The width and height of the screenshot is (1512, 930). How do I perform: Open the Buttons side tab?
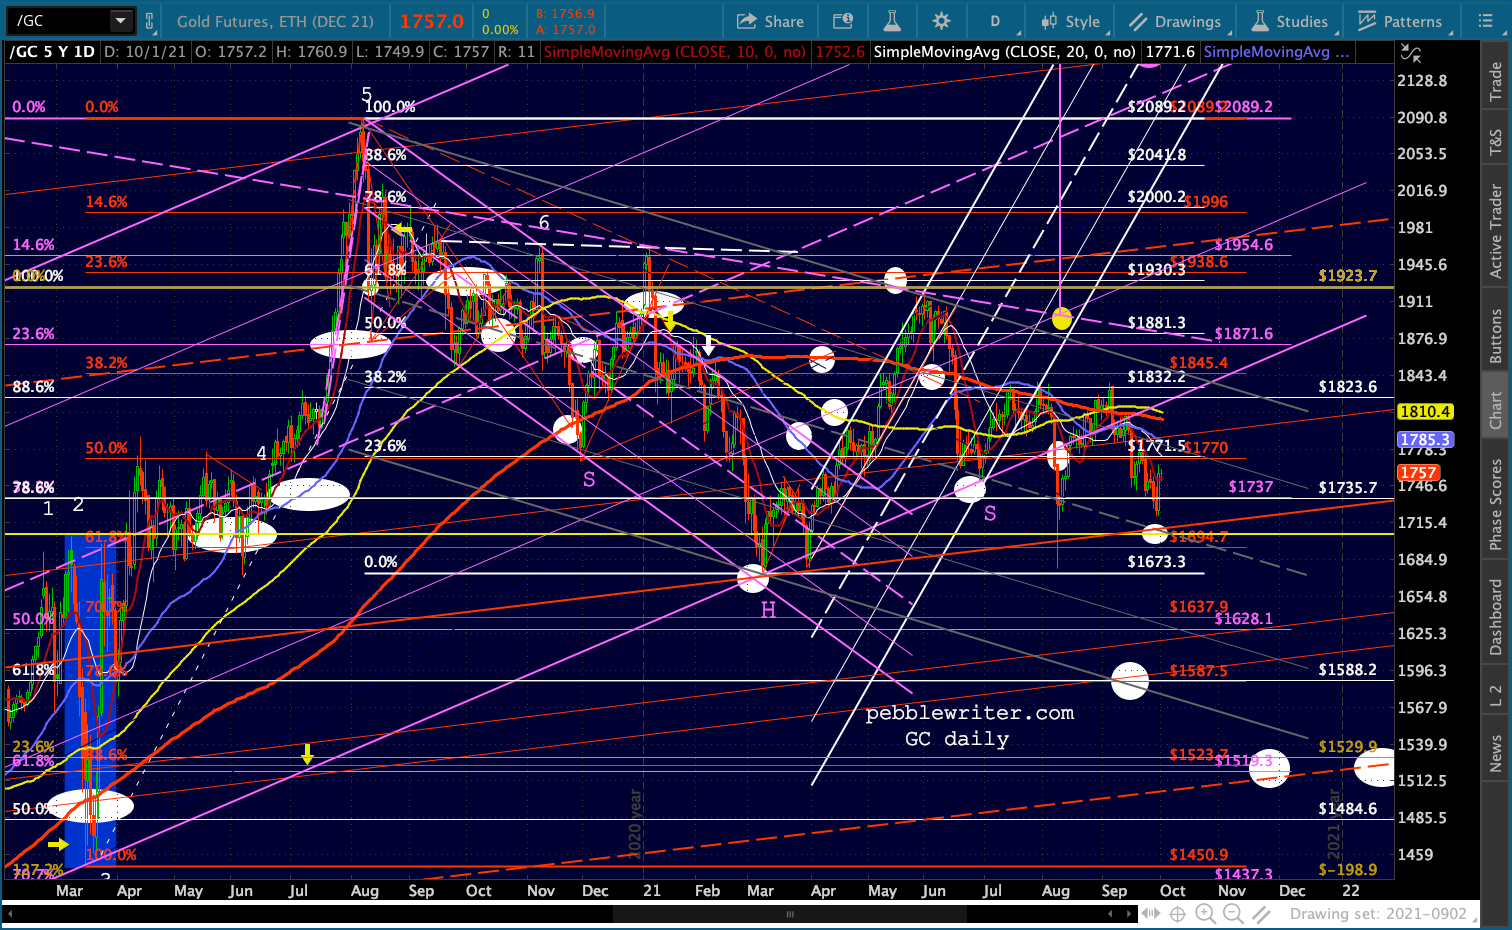click(1496, 335)
